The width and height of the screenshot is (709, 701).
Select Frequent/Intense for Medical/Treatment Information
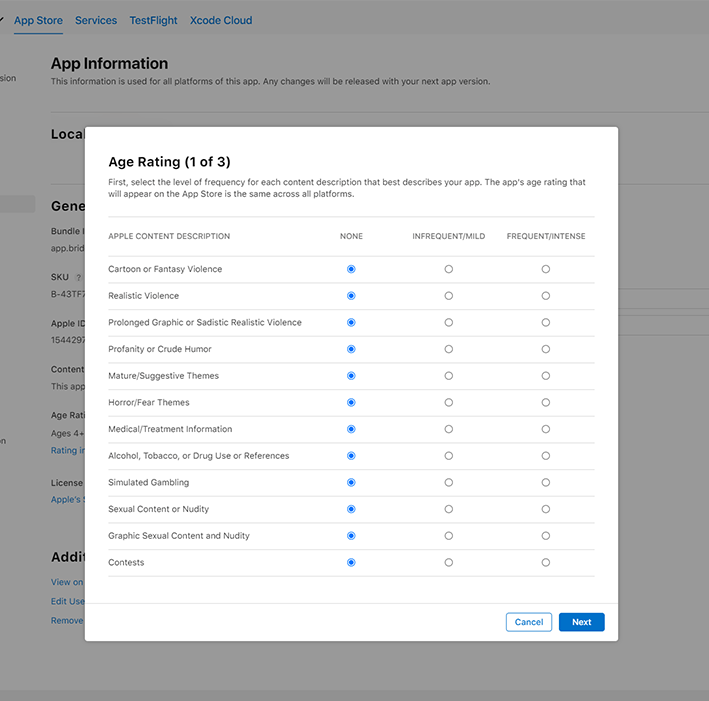pyautogui.click(x=546, y=429)
